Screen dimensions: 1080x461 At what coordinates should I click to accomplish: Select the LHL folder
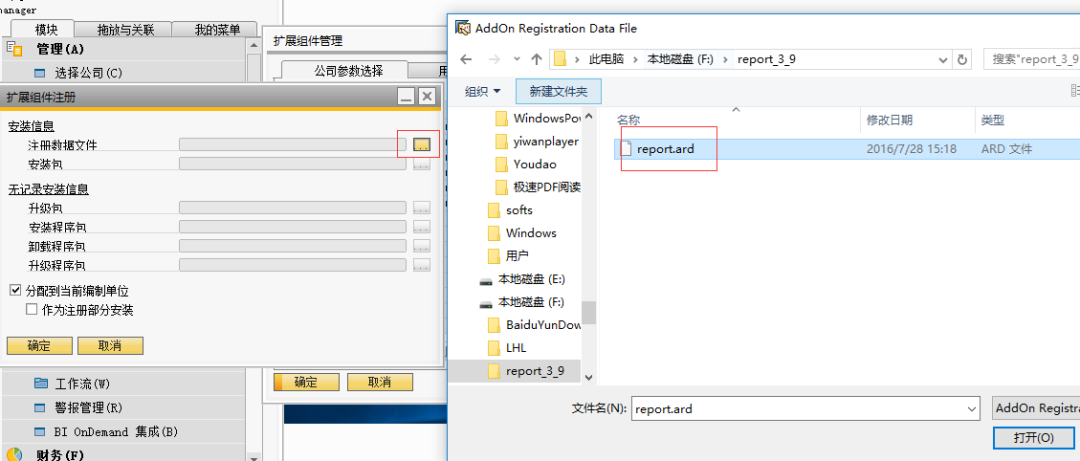[507, 348]
